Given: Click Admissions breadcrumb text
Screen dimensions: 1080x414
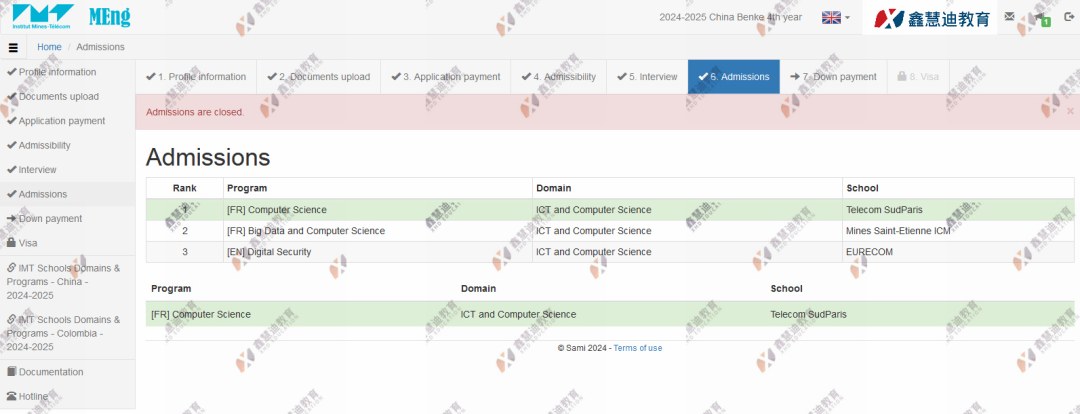Looking at the screenshot, I should (101, 47).
